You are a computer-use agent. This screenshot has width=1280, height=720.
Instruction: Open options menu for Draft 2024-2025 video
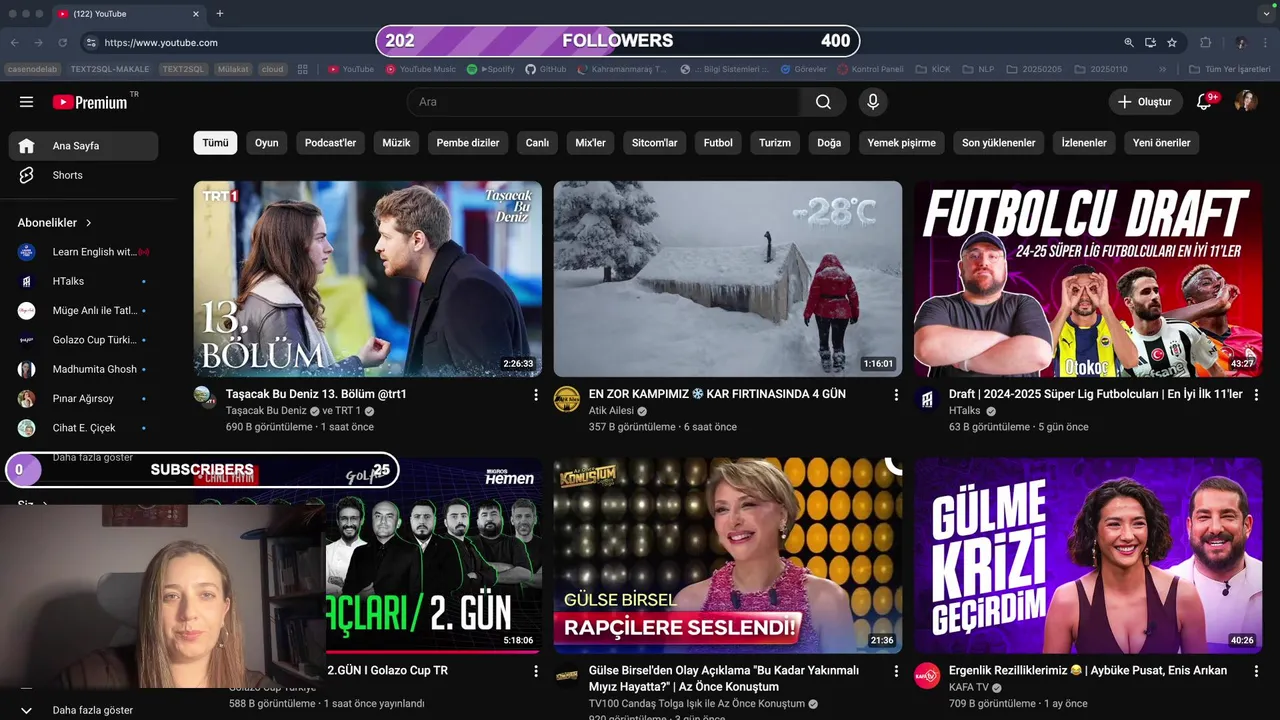[1257, 395]
